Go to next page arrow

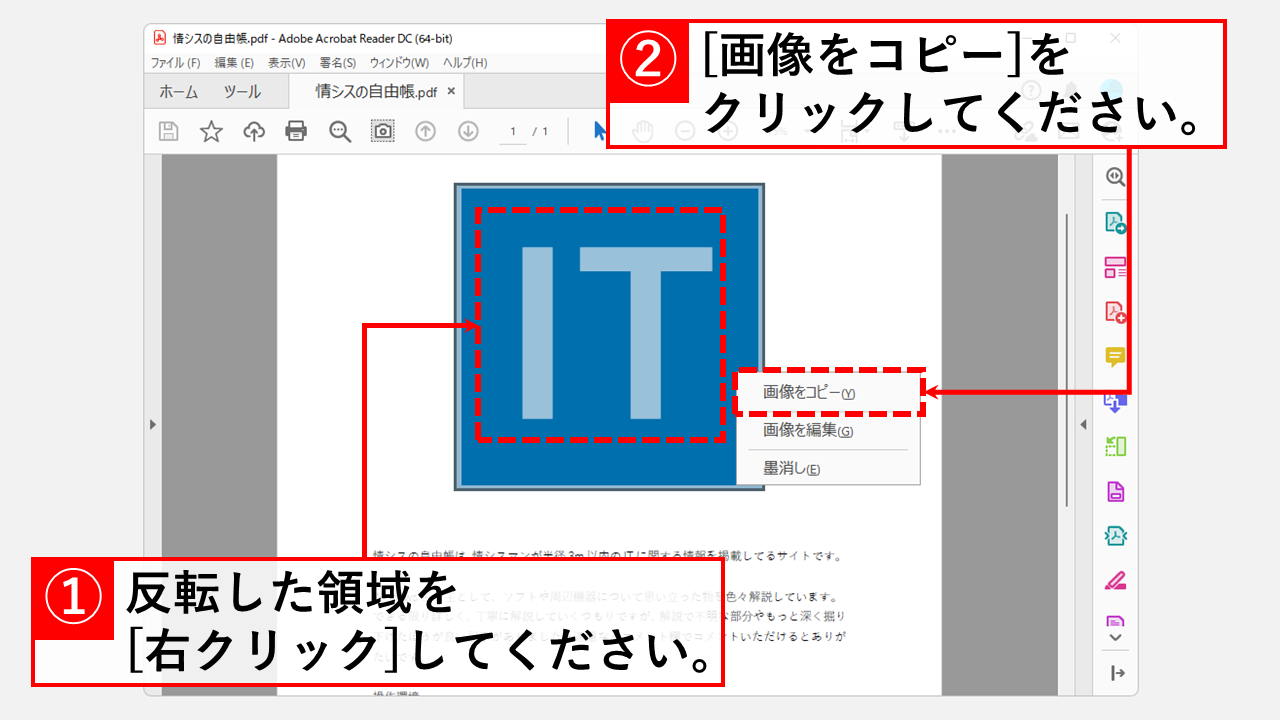(x=468, y=131)
